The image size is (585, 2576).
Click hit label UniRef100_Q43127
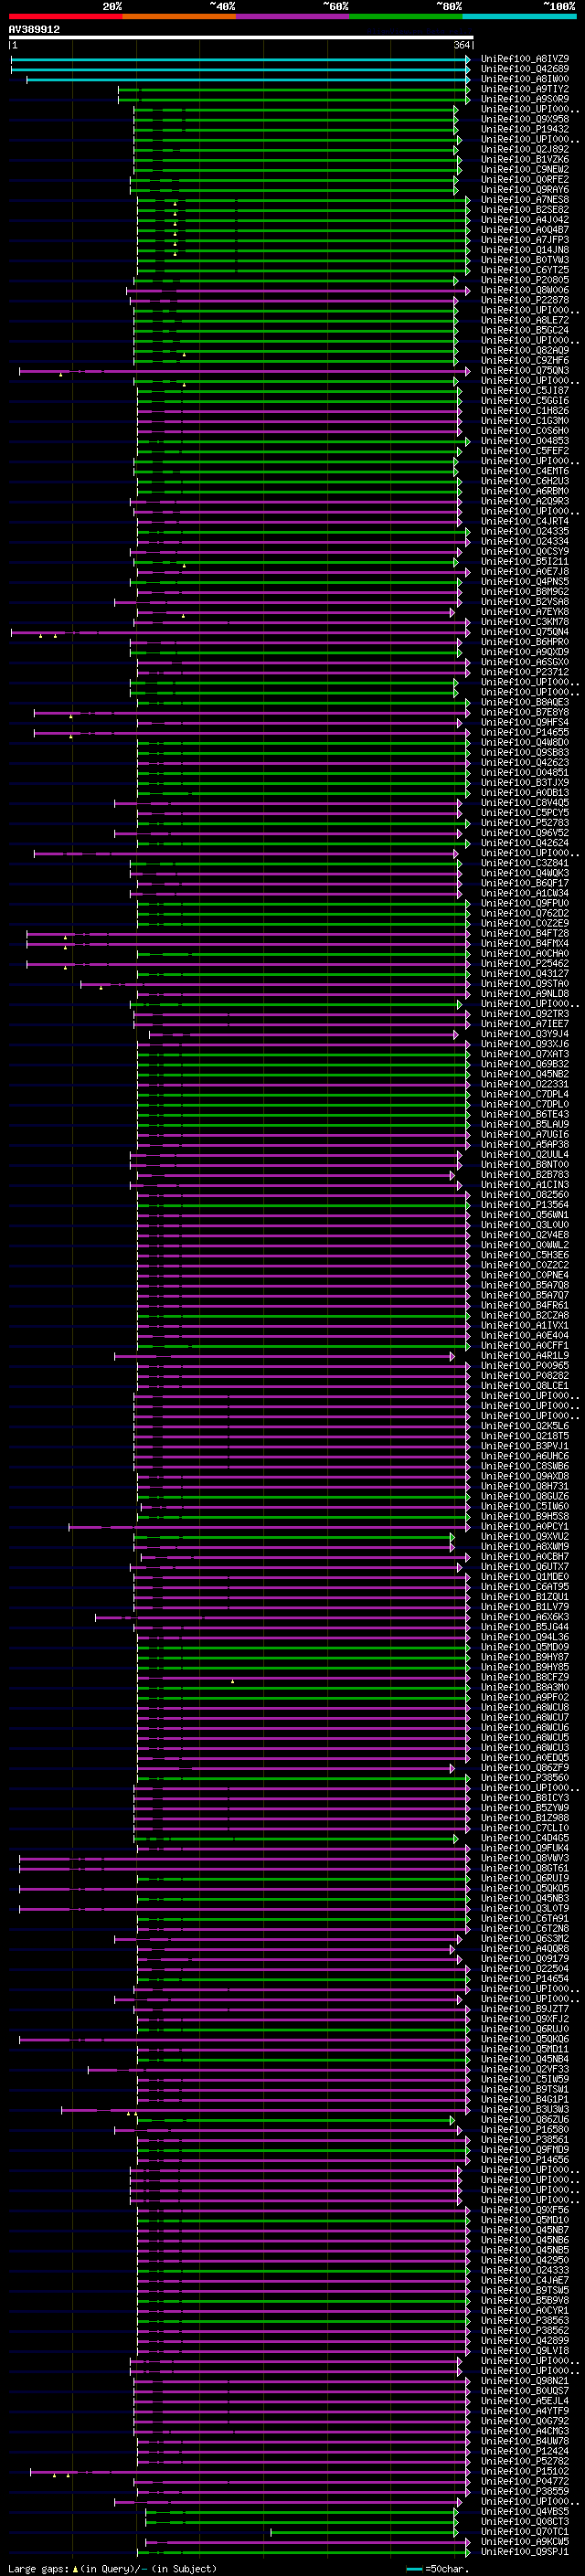point(525,974)
